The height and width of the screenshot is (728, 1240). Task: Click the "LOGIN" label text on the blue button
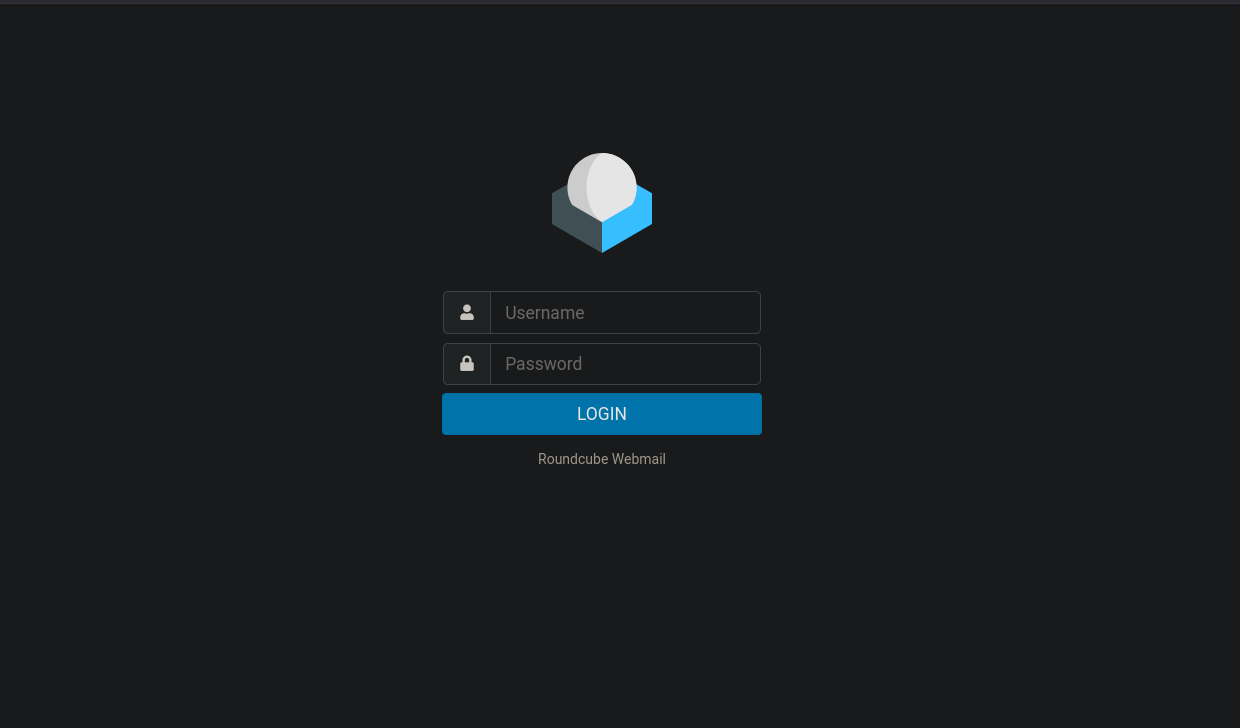pyautogui.click(x=602, y=414)
